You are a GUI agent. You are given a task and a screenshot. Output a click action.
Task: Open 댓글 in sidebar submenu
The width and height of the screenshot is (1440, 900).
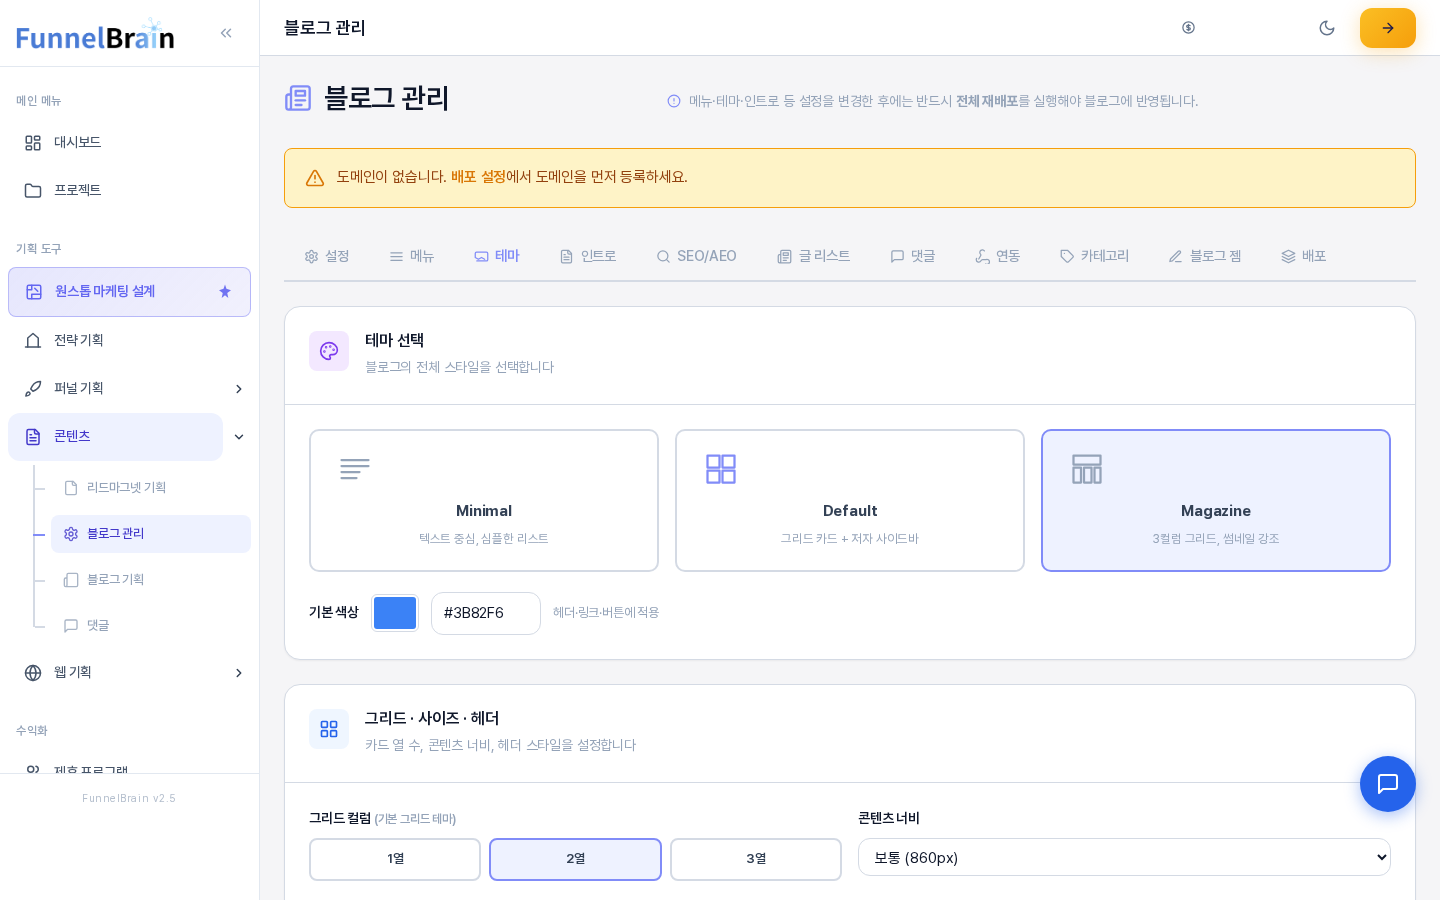pos(151,626)
